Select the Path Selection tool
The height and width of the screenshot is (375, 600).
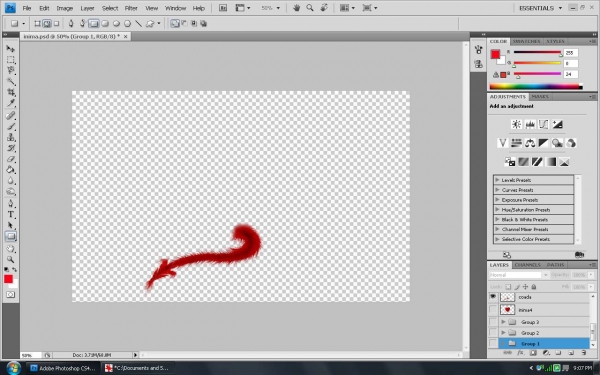(x=11, y=225)
